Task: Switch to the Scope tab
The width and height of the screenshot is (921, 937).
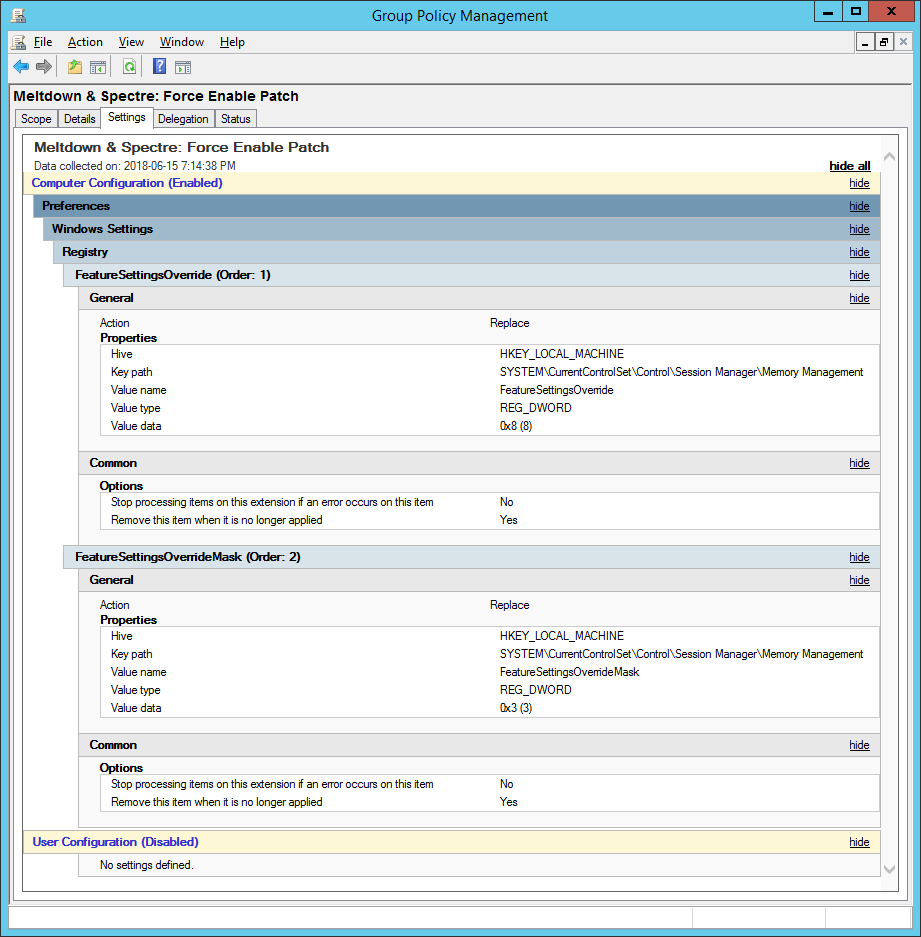Action: click(x=36, y=119)
